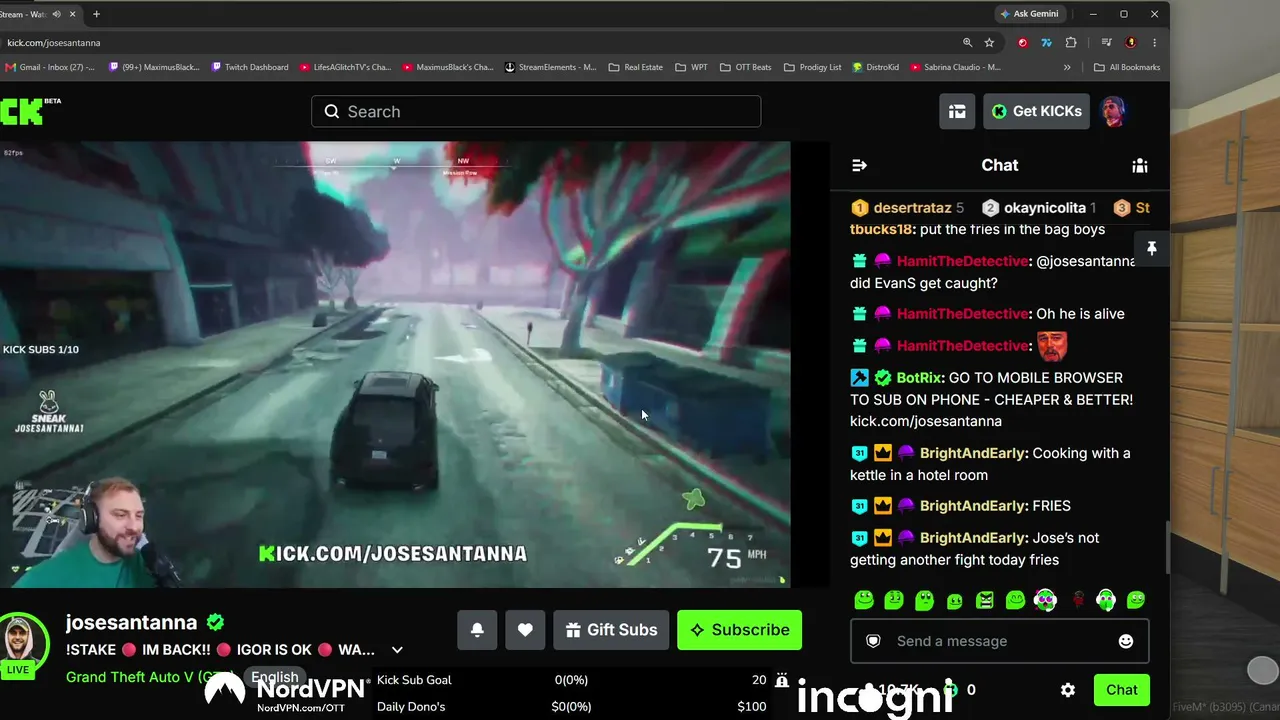
Task: Click the Ask Gemini button
Action: coord(1029,14)
